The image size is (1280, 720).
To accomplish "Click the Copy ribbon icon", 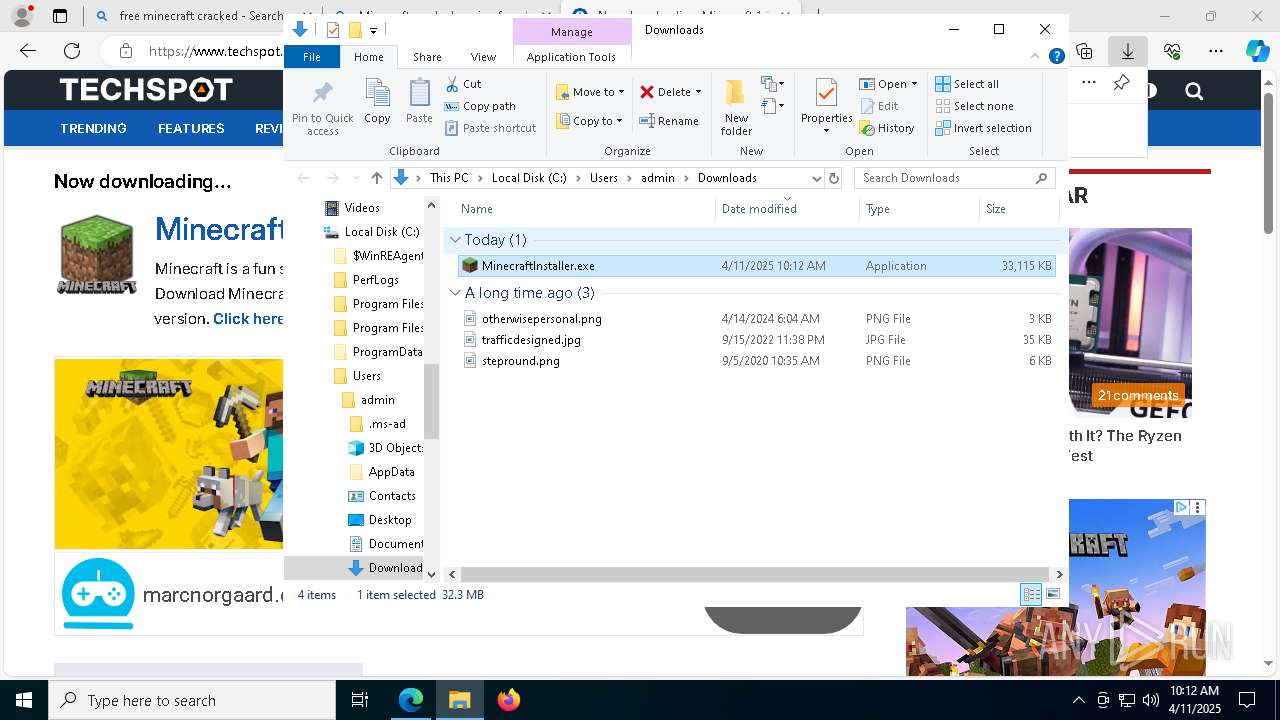I will [377, 101].
